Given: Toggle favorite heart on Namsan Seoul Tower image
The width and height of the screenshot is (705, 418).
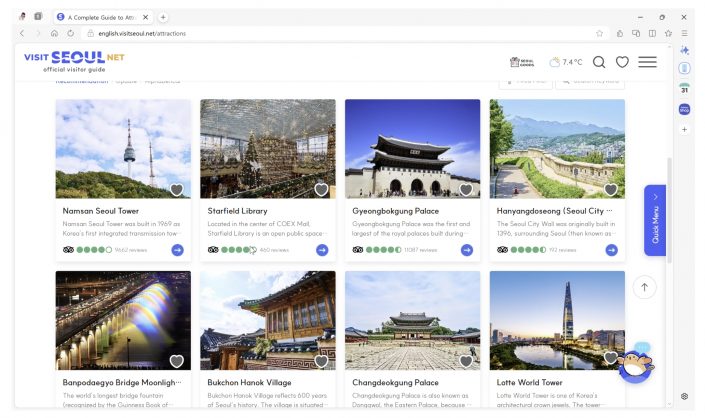Looking at the screenshot, I should [x=176, y=190].
